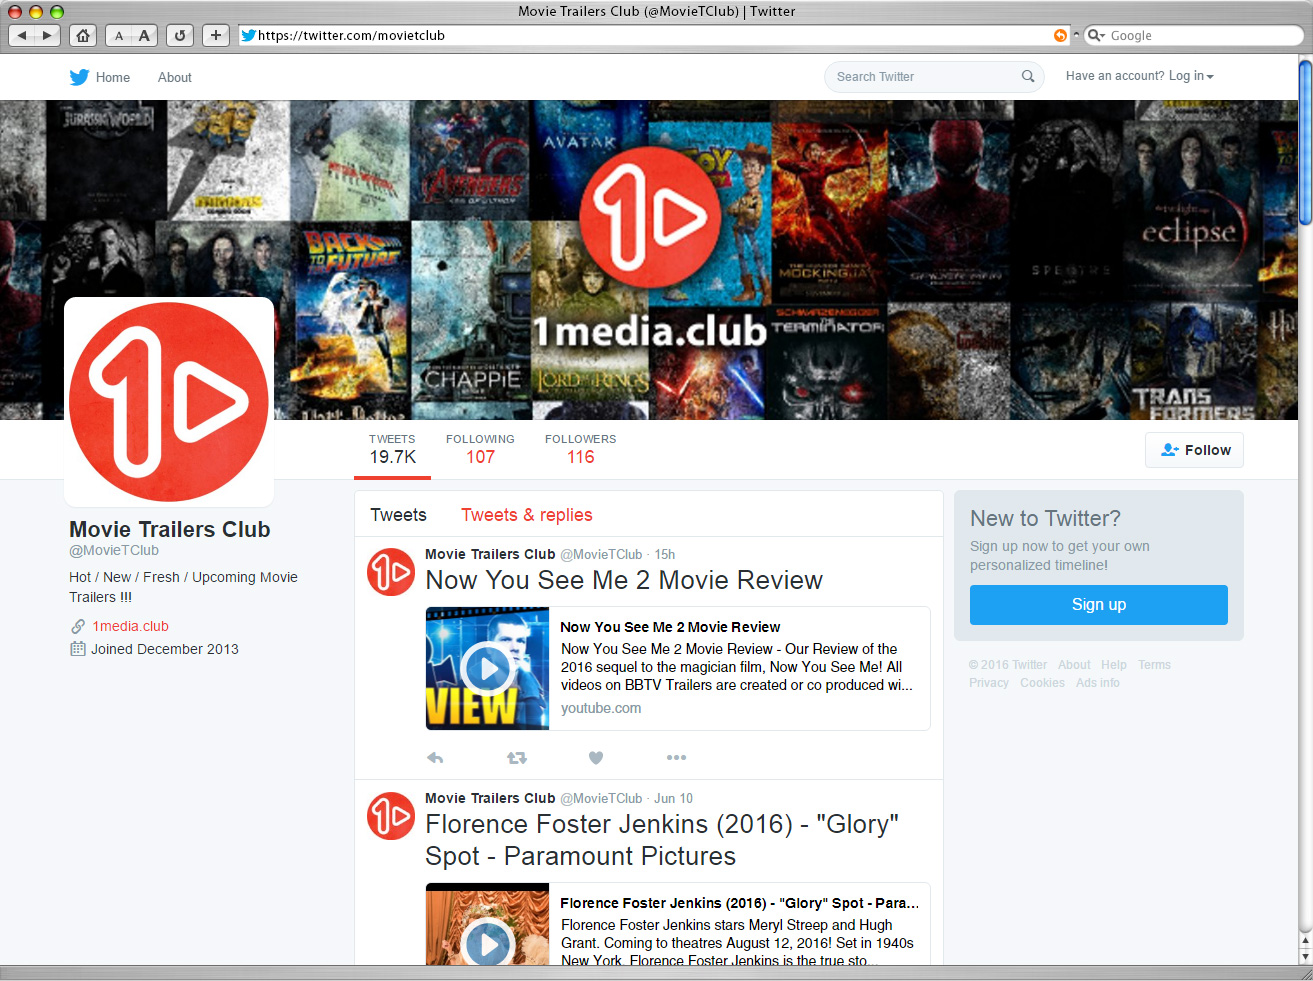This screenshot has width=1313, height=981.
Task: Reply to the Now You See Me 2 tweet
Action: pos(435,758)
